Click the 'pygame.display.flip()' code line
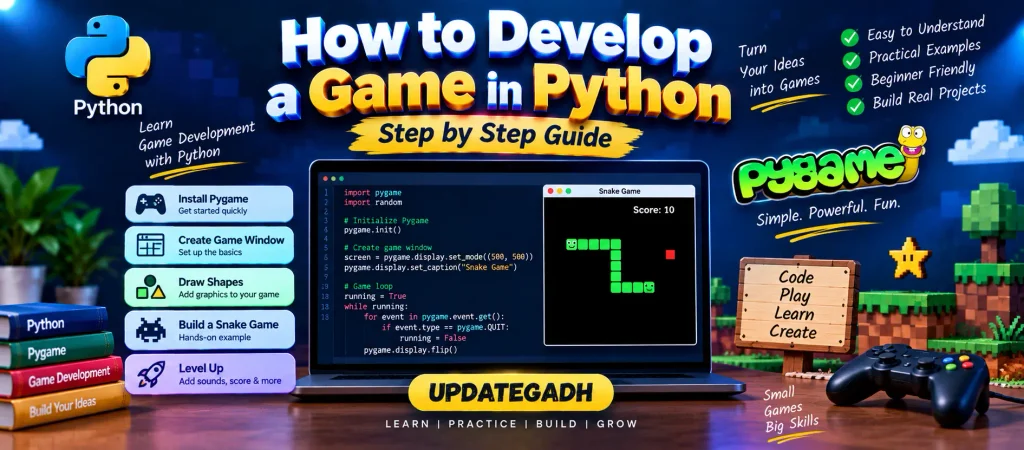The height and width of the screenshot is (450, 1024). (x=411, y=350)
